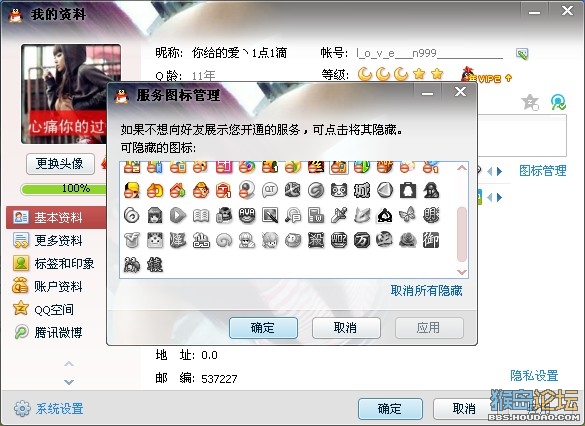Click the icon list scroll-down arrow
The width and height of the screenshot is (585, 426).
pyautogui.click(x=462, y=272)
